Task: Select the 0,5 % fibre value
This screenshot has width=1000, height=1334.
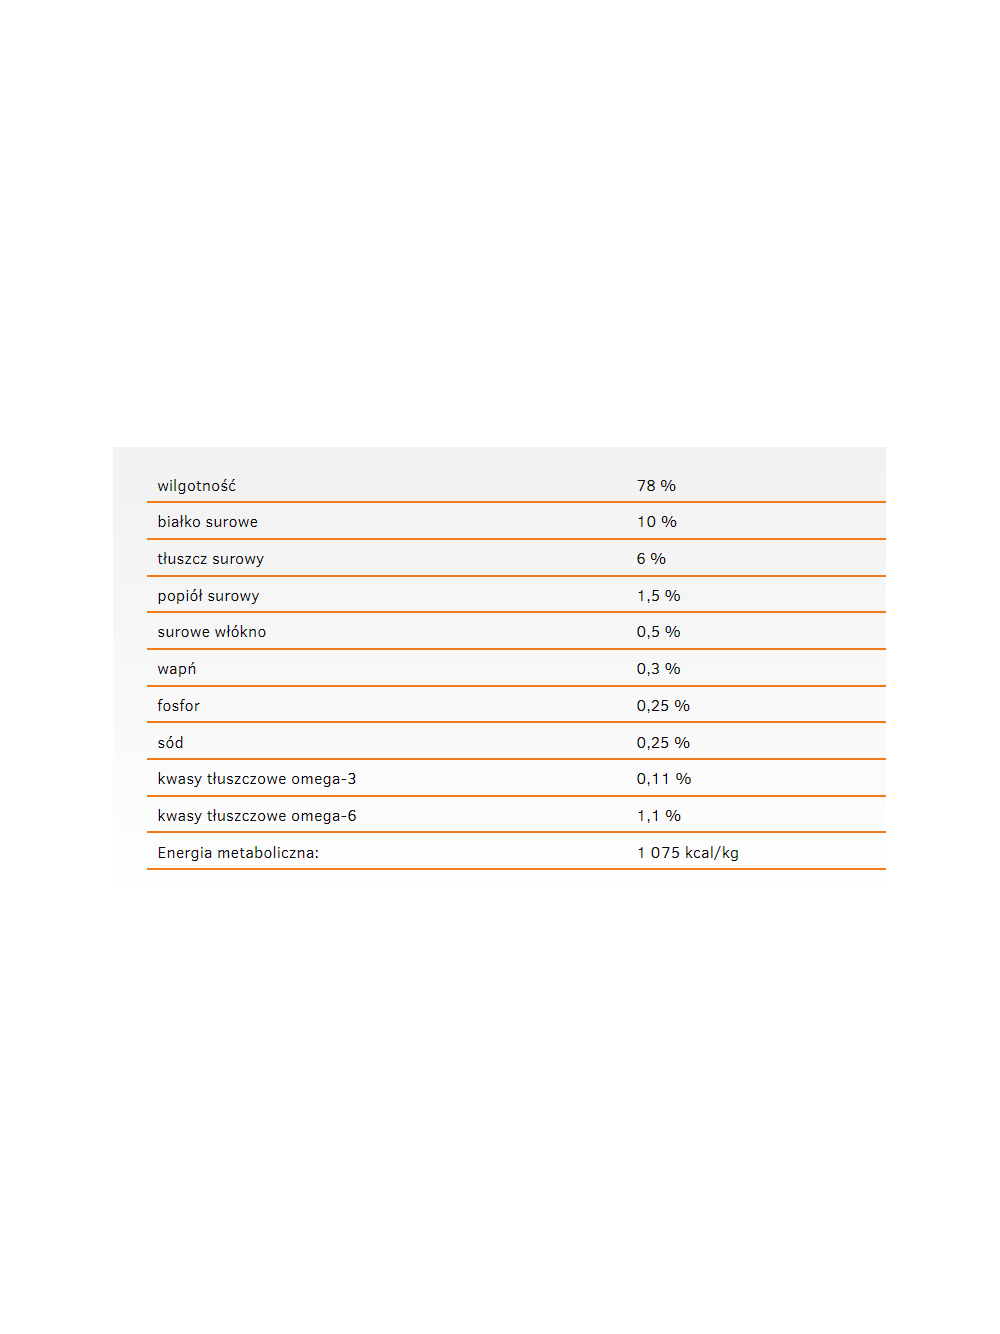Action: (x=658, y=632)
